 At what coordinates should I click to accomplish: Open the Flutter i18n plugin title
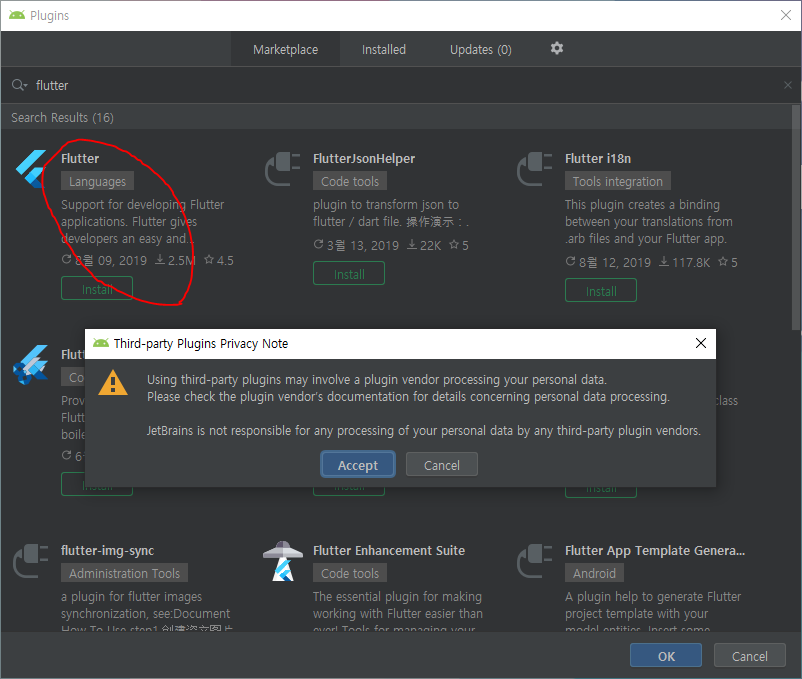click(x=598, y=159)
